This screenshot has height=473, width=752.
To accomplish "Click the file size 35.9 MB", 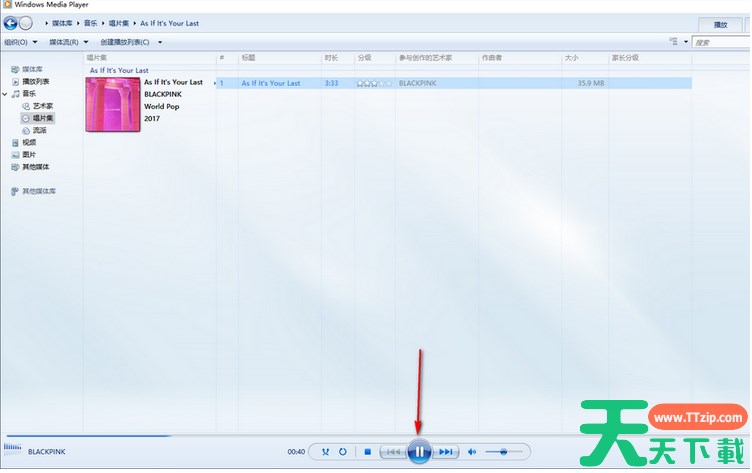I will [x=591, y=83].
